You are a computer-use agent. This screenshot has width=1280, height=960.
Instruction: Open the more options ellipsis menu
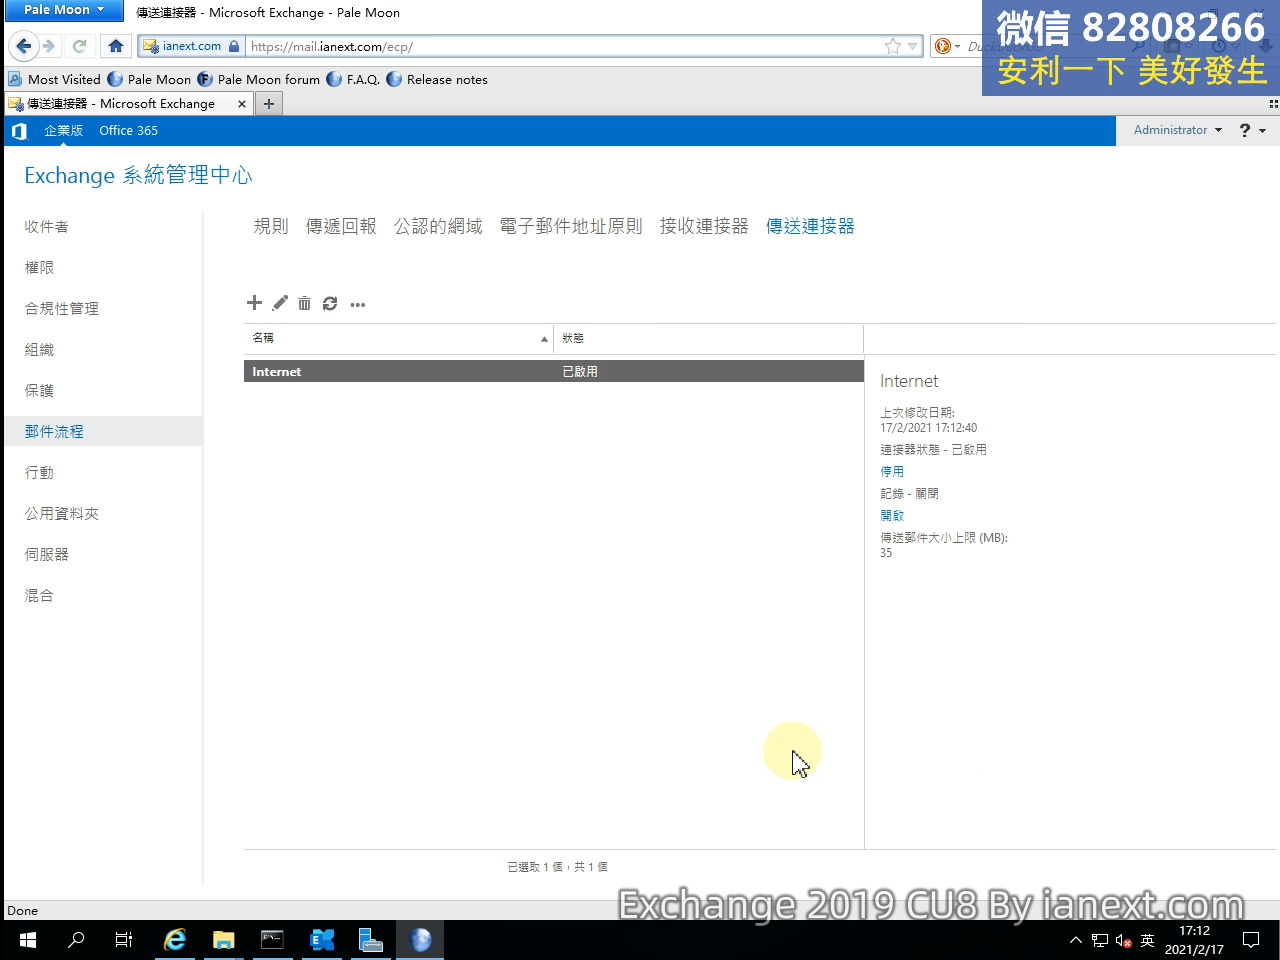coord(358,304)
